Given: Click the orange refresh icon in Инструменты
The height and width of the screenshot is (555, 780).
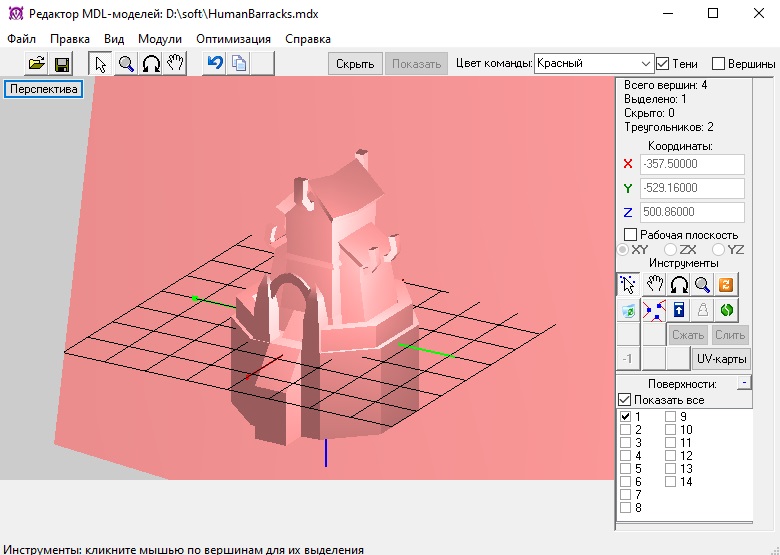Looking at the screenshot, I should [x=727, y=284].
